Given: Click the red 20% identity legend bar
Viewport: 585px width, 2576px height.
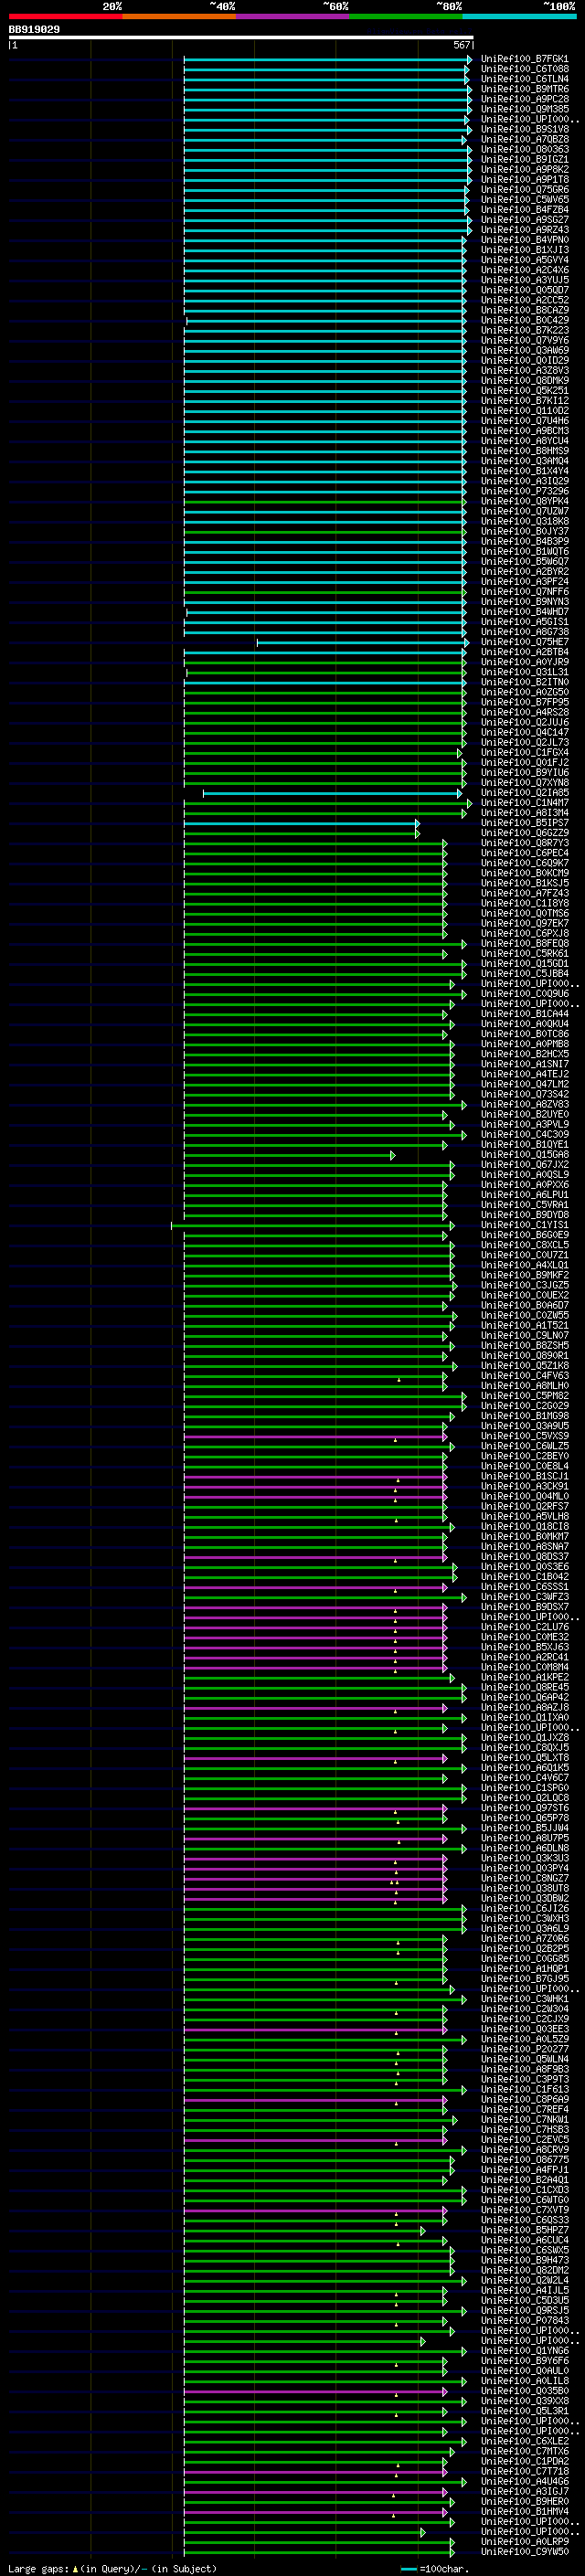Looking at the screenshot, I should [x=65, y=16].
